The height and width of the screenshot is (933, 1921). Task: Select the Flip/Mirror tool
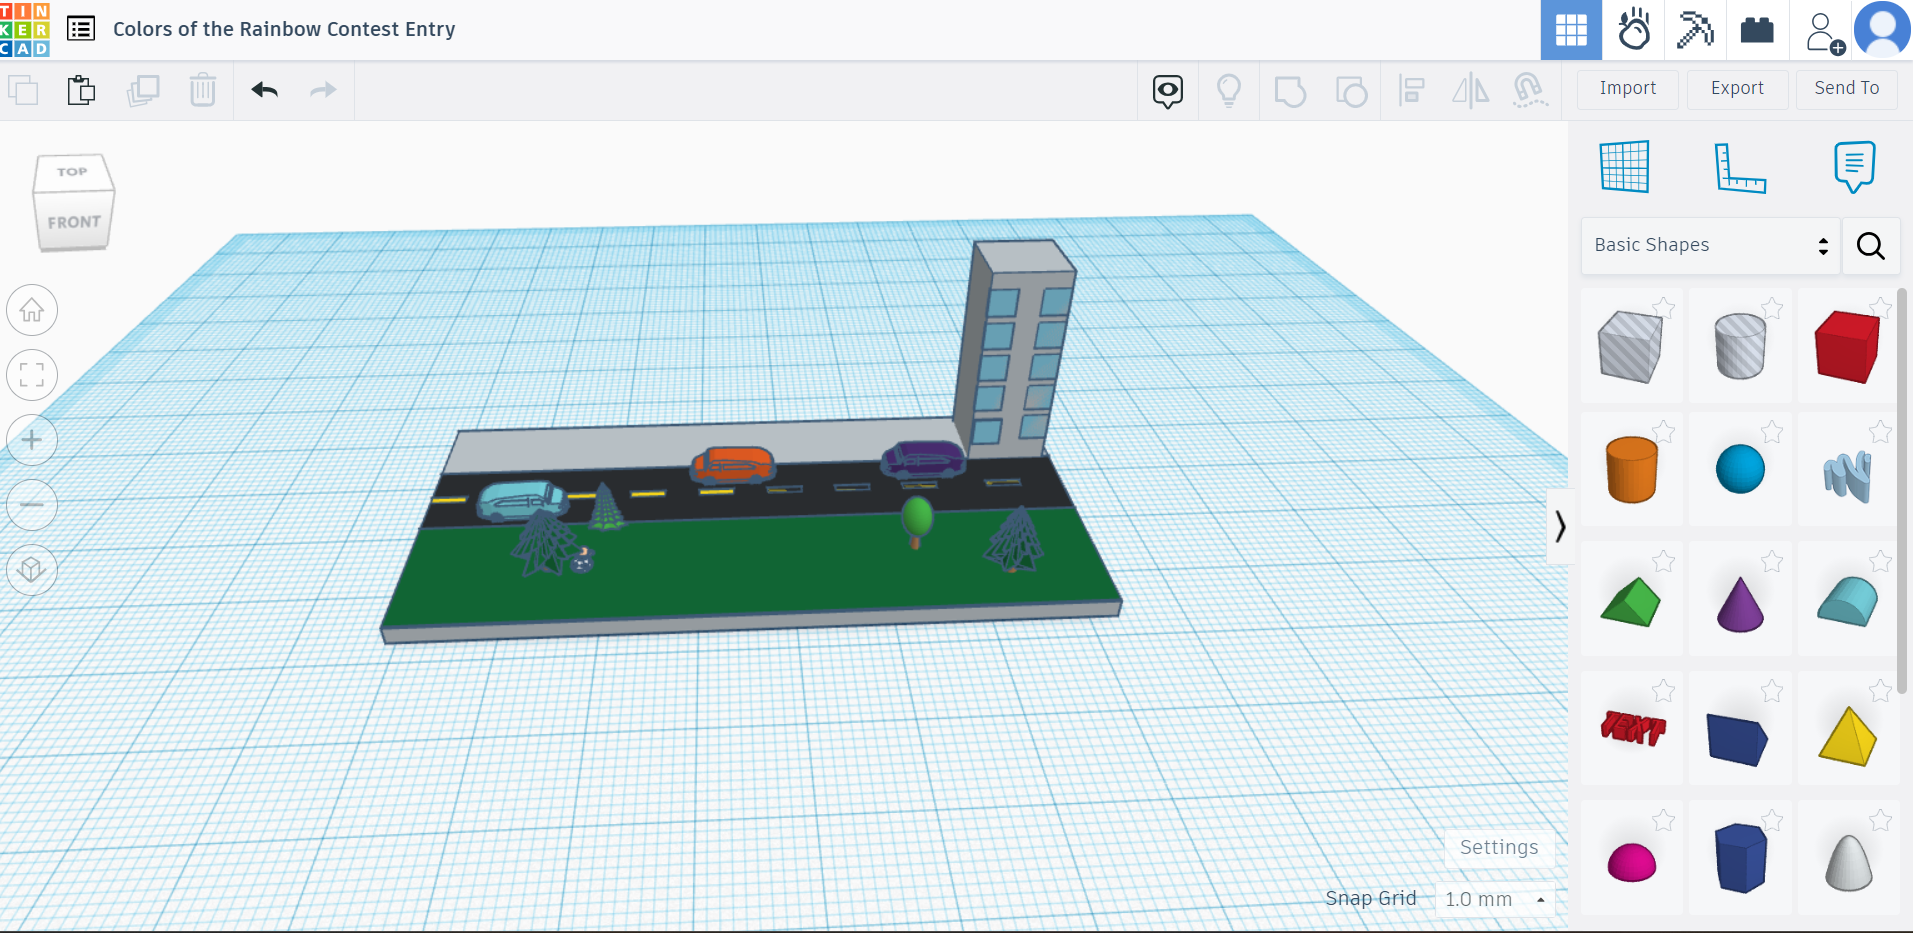[x=1470, y=90]
